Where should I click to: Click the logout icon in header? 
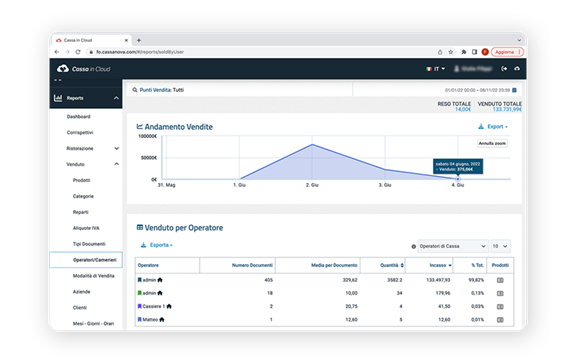coord(504,69)
